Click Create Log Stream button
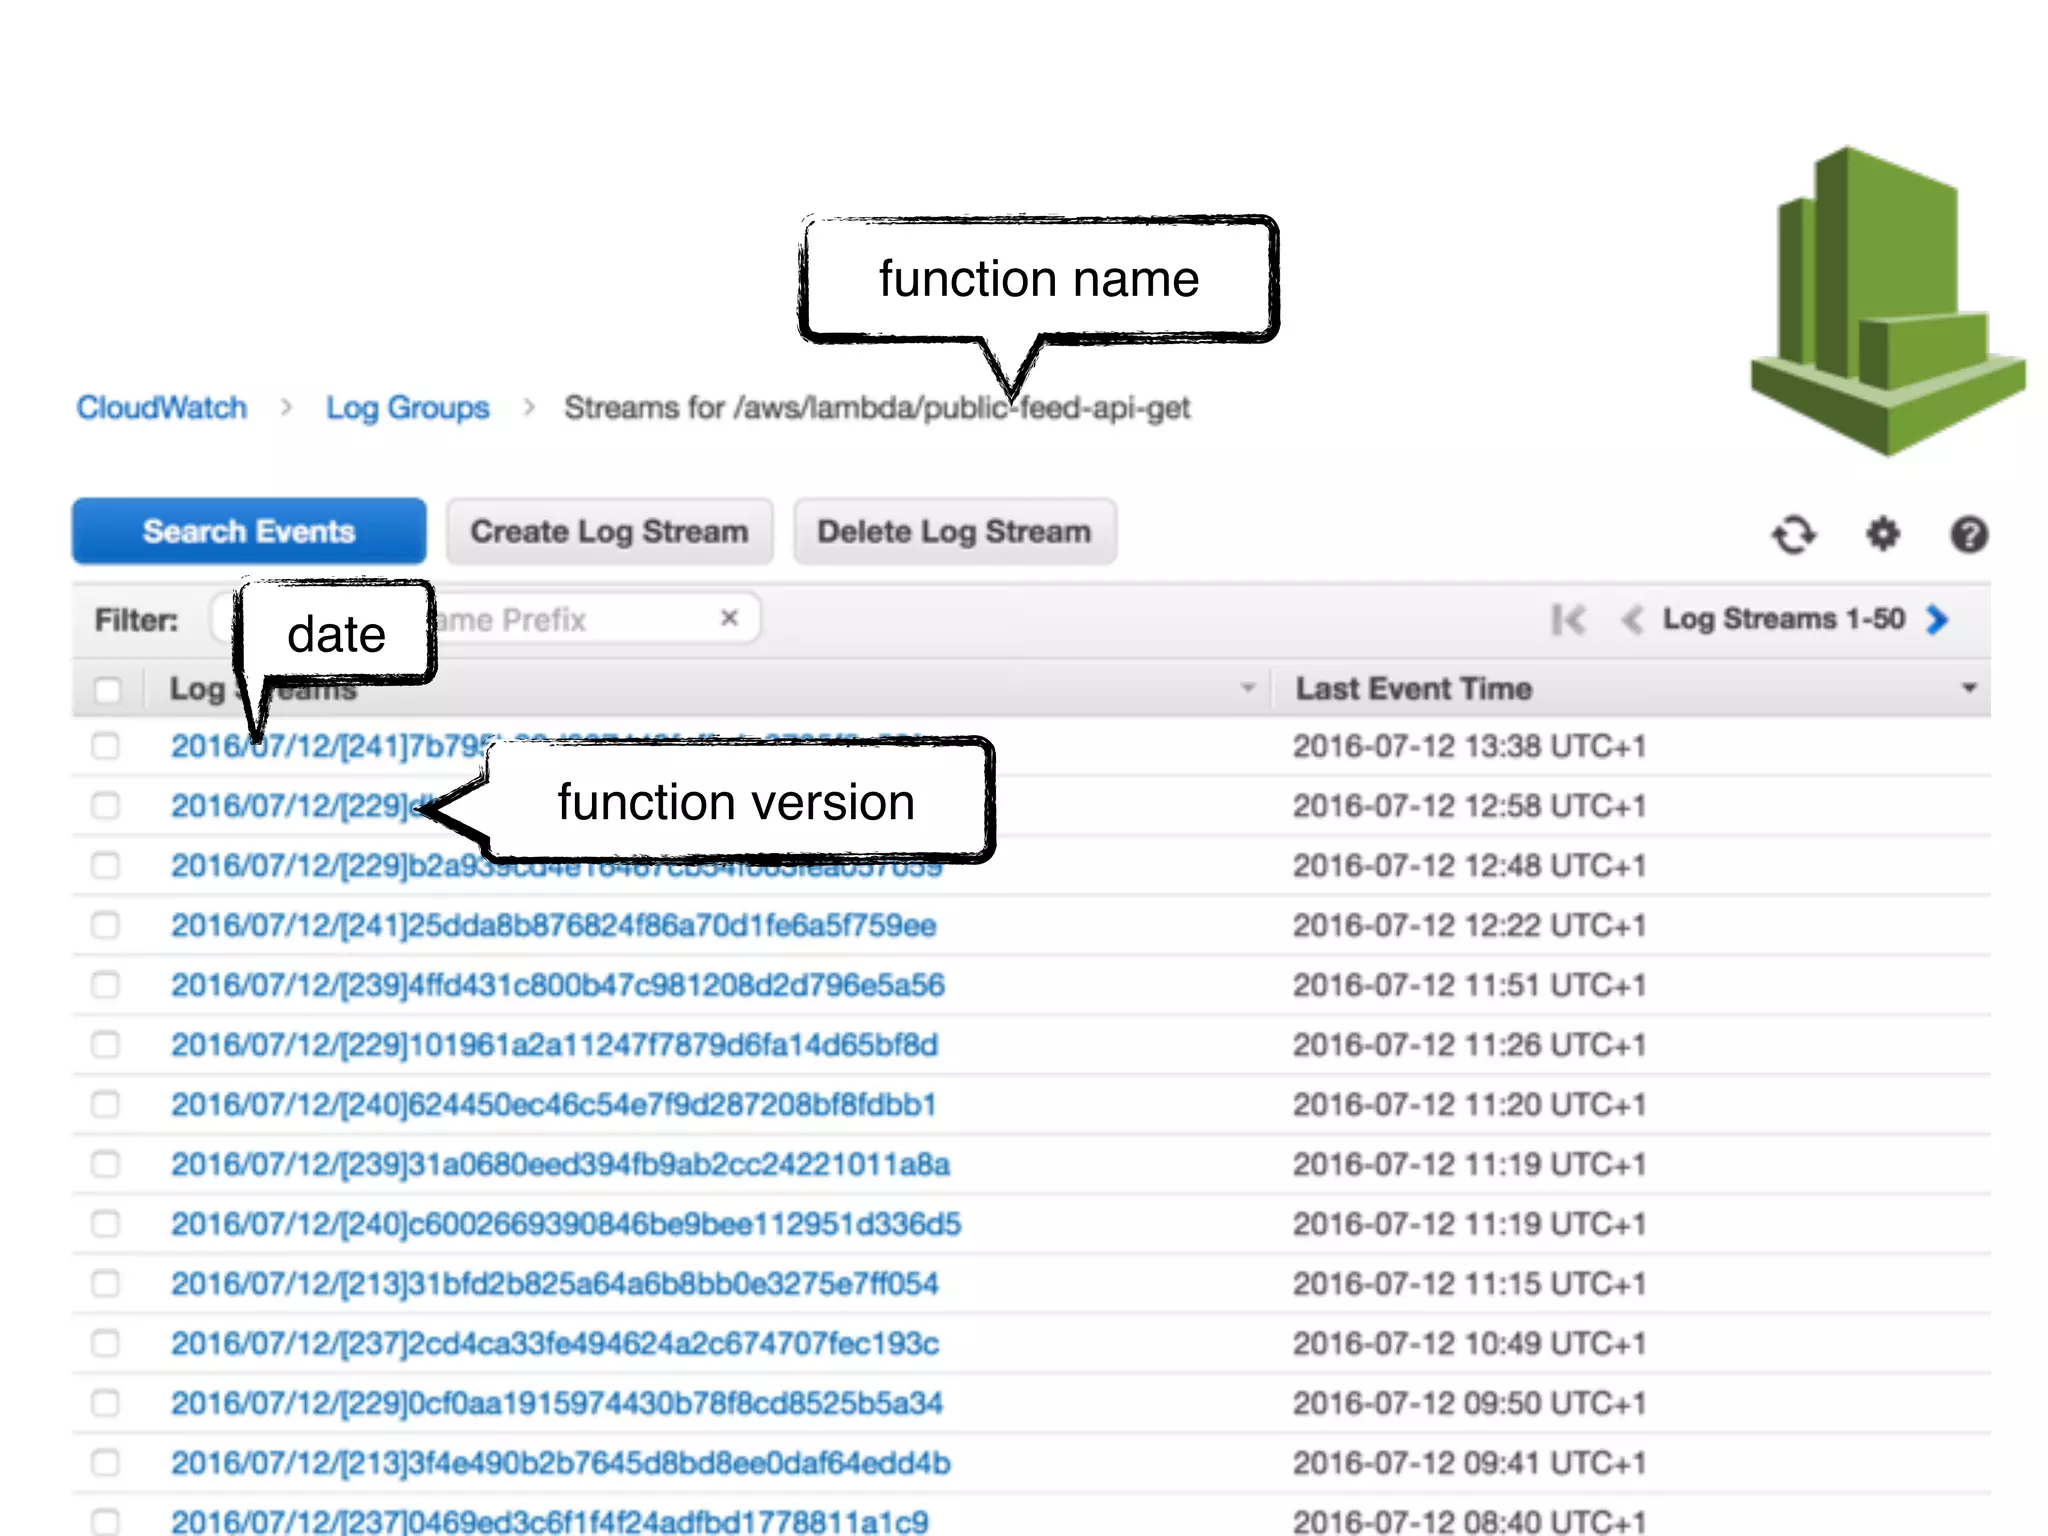The image size is (2048, 1536). point(609,531)
